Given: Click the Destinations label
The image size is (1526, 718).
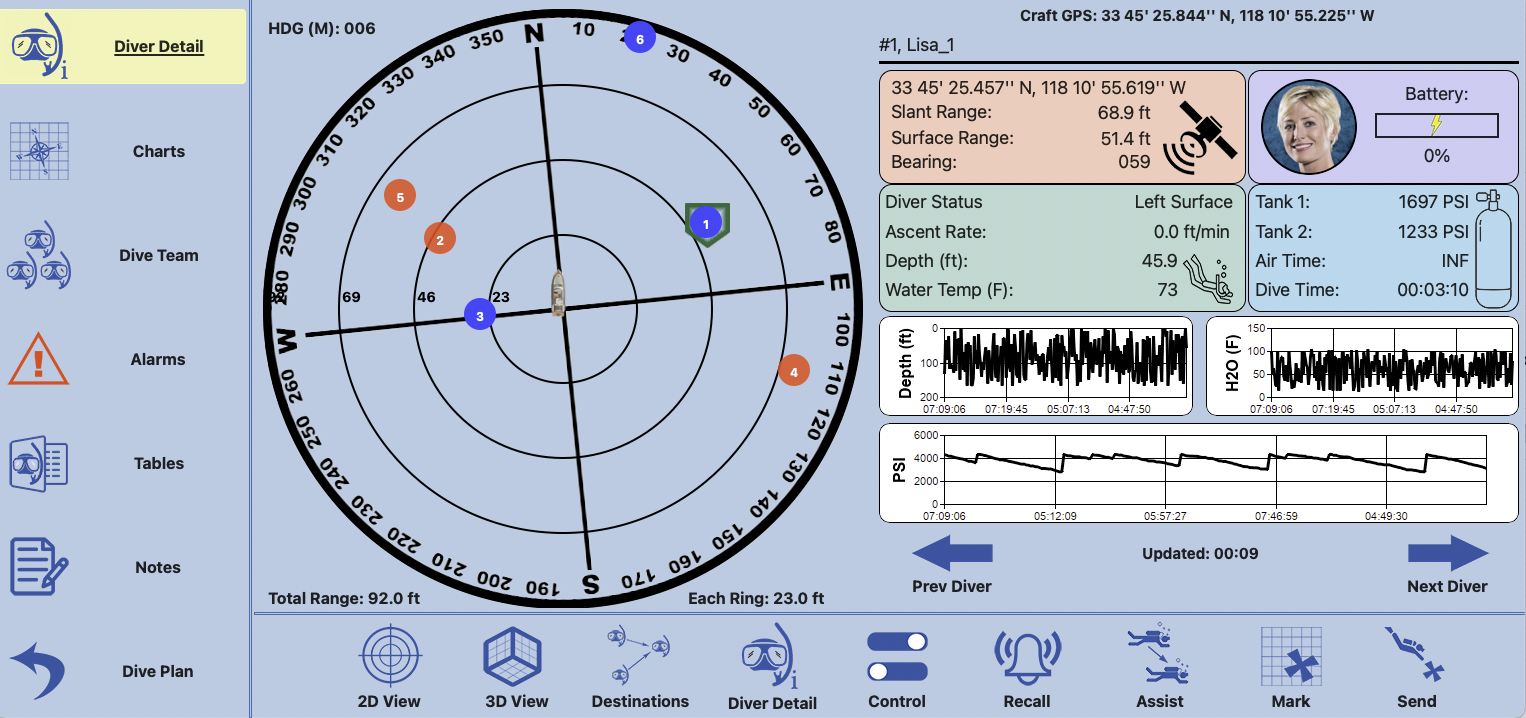Looking at the screenshot, I should 640,701.
